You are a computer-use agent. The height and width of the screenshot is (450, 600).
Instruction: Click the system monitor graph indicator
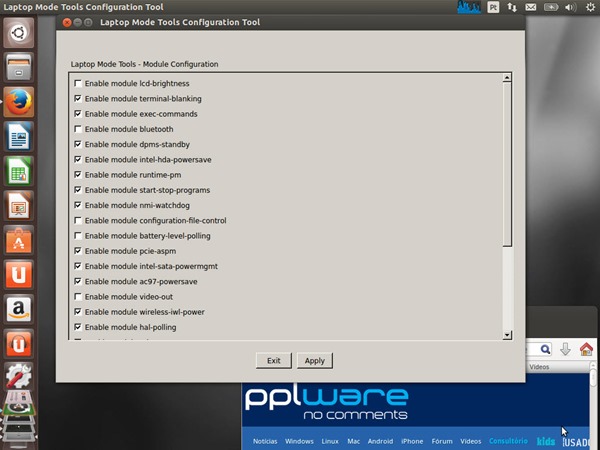tap(469, 7)
